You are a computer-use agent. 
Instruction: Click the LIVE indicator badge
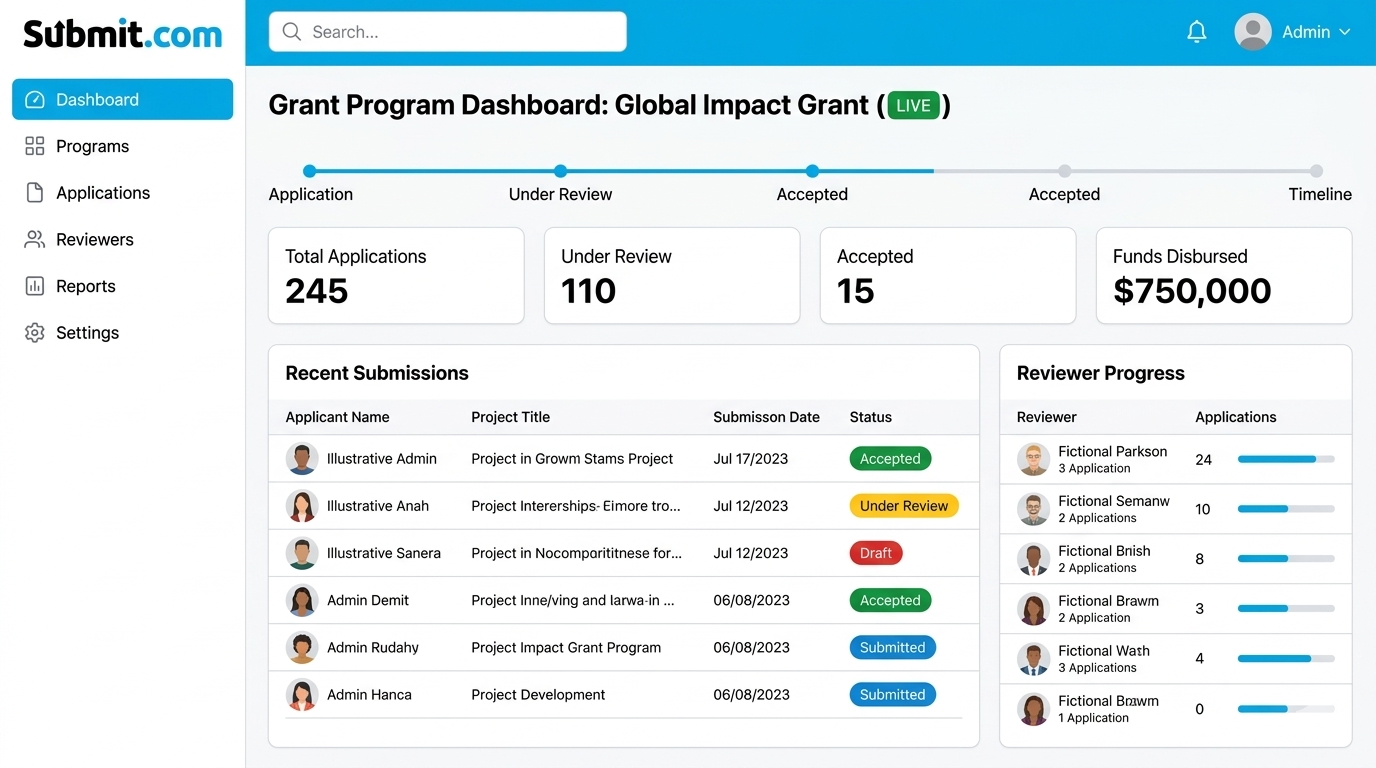pyautogui.click(x=913, y=104)
